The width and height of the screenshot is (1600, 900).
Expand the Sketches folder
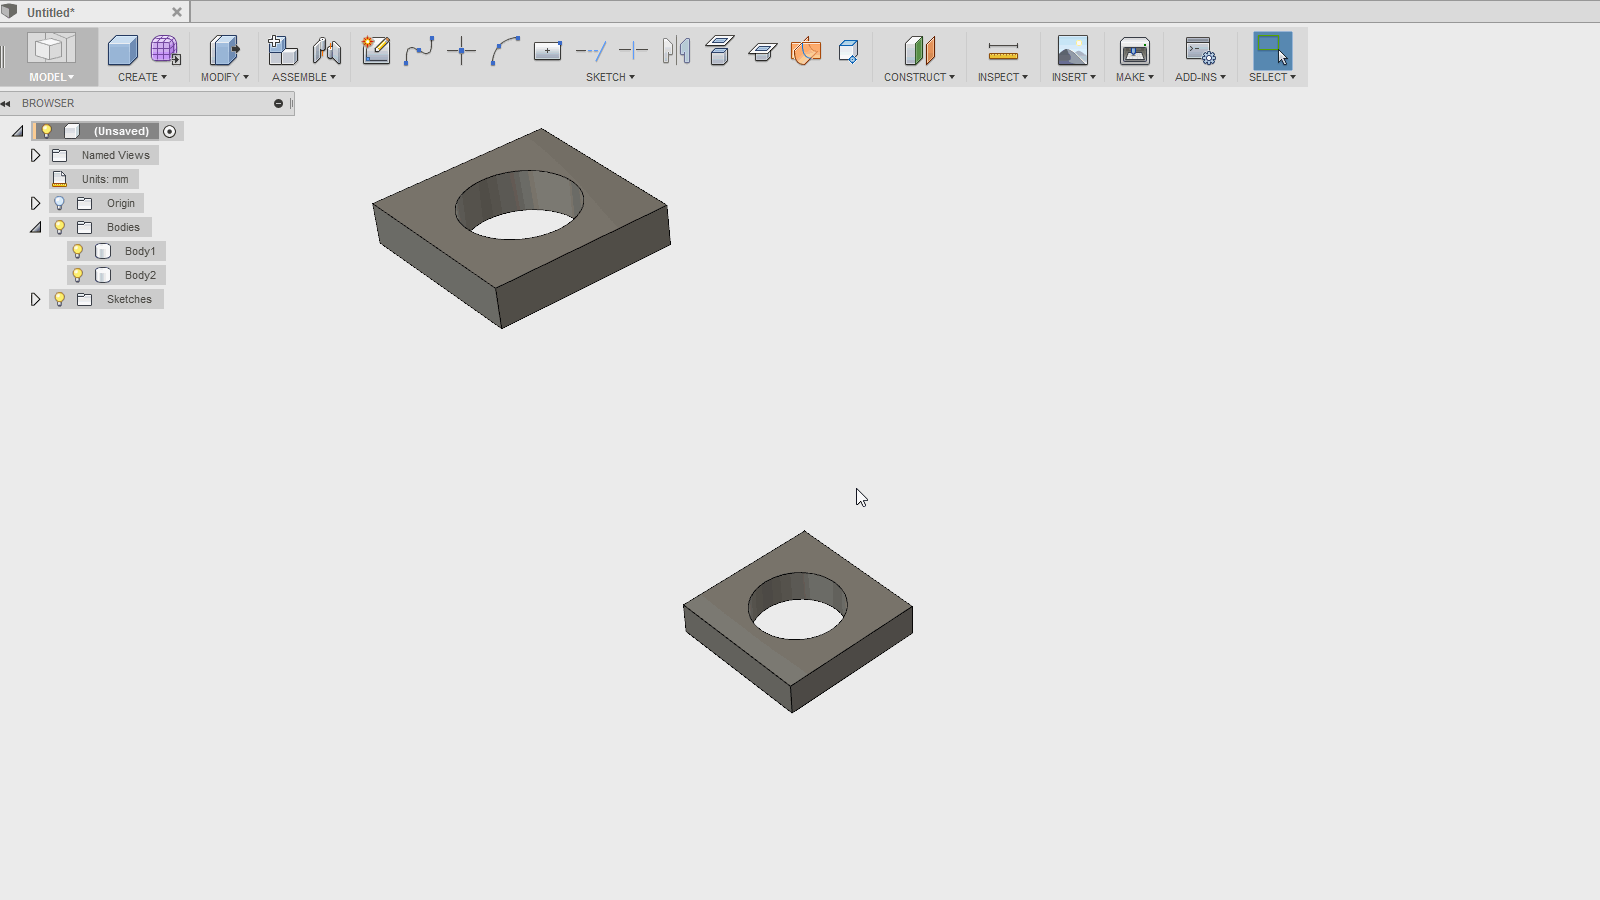pyautogui.click(x=35, y=299)
